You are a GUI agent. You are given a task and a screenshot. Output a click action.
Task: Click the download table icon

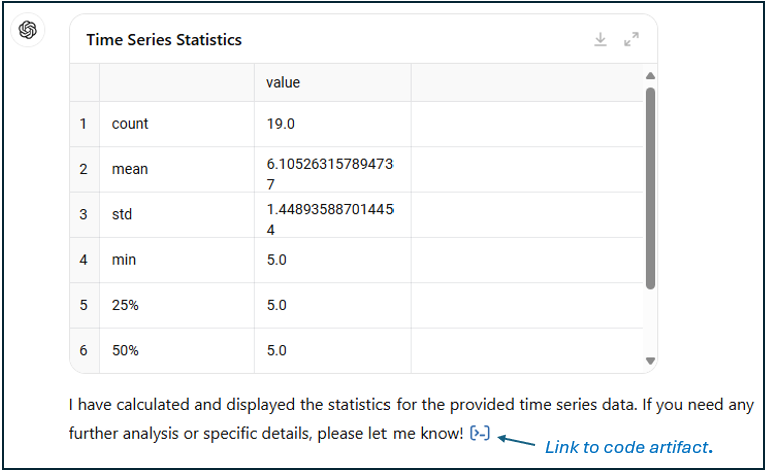point(600,39)
